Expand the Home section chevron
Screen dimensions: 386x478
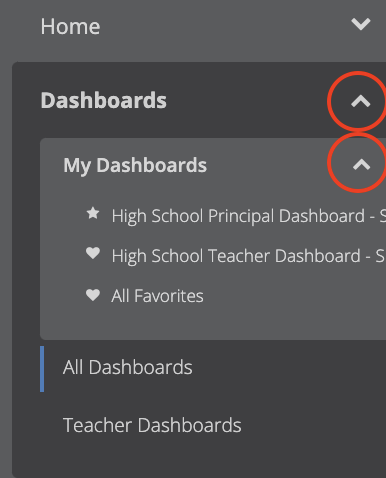[361, 24]
